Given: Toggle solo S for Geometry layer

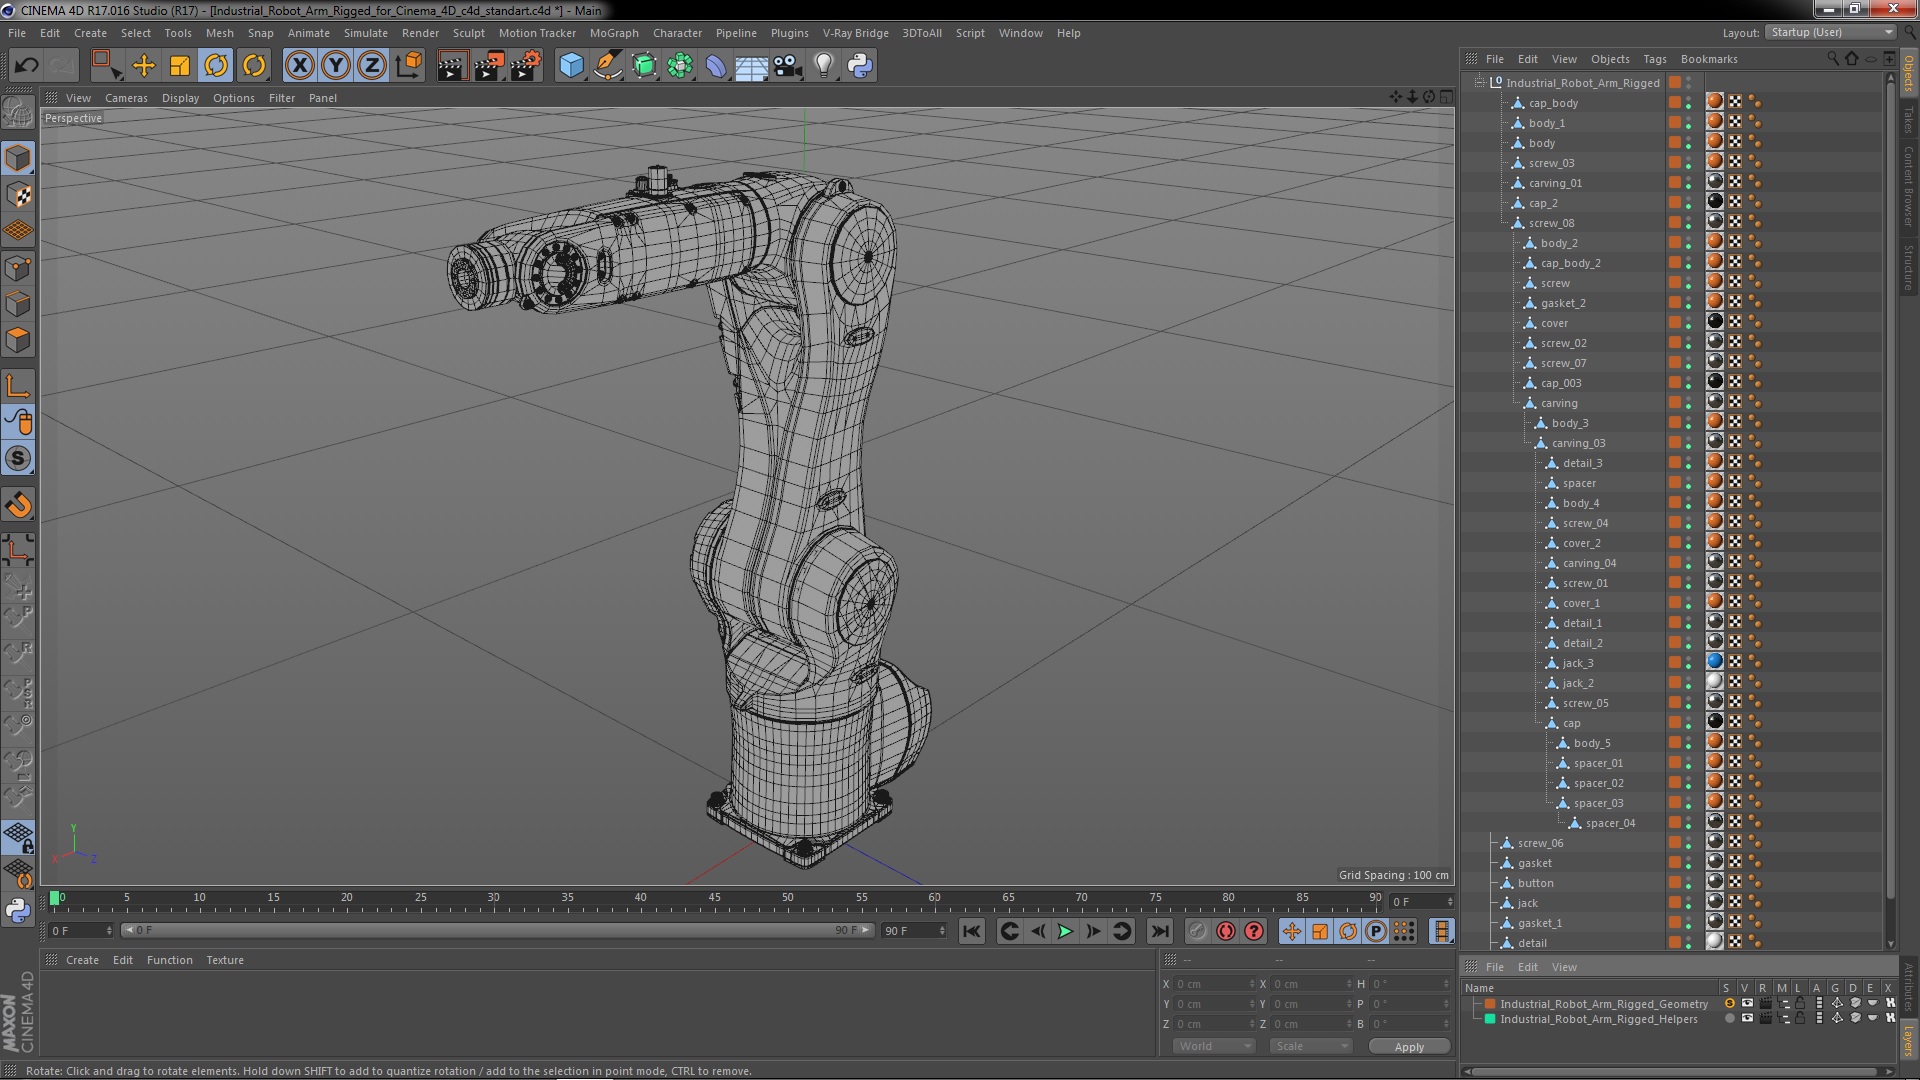Looking at the screenshot, I should click(x=1729, y=1003).
